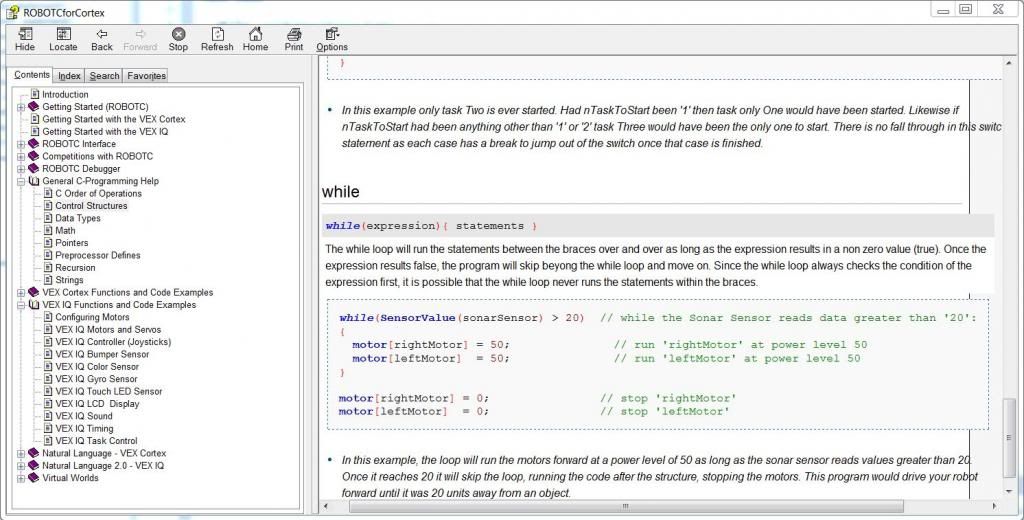Click book icon beside Natural Language - VEX Cortex
Viewport: 1024px width, 520px height.
pos(34,453)
